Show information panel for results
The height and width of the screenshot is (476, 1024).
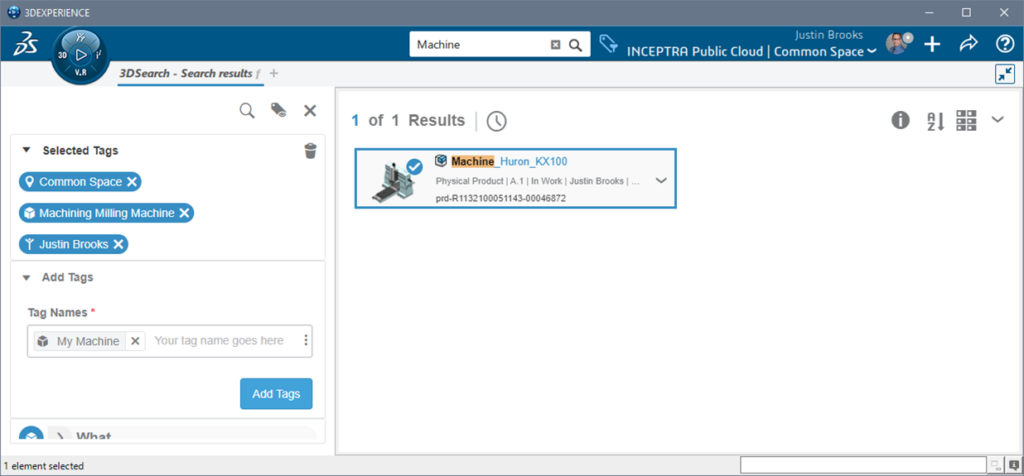point(901,120)
